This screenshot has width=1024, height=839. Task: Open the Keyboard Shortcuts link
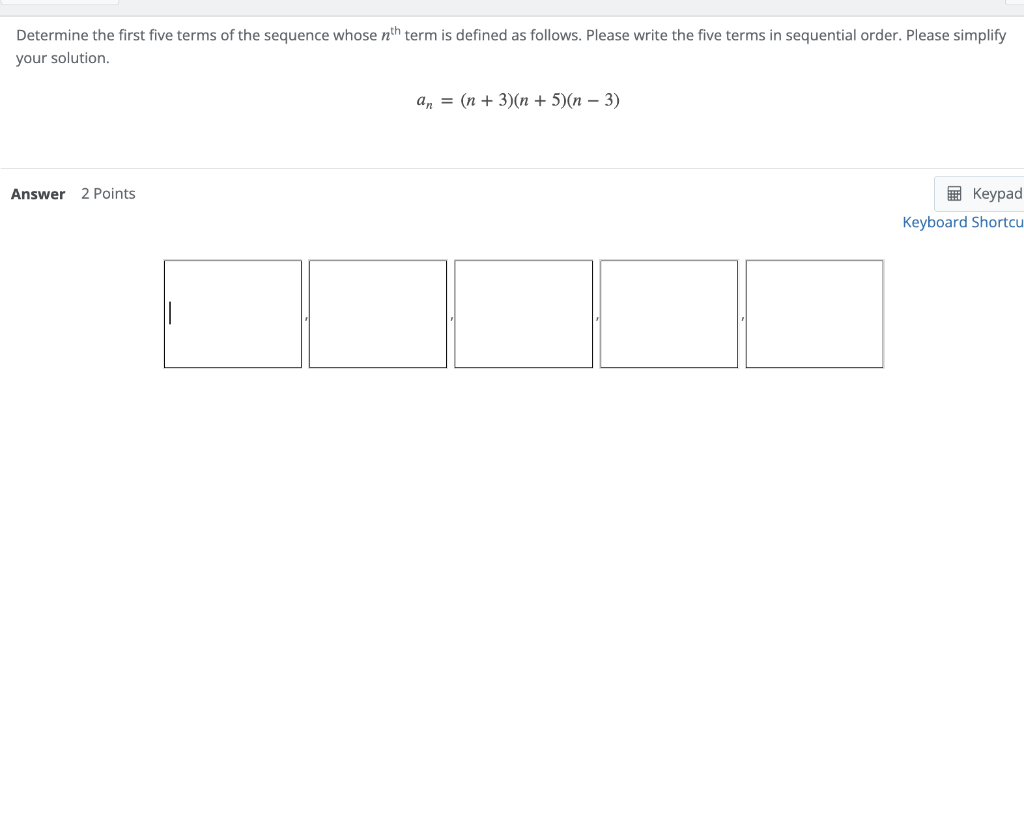pos(962,221)
